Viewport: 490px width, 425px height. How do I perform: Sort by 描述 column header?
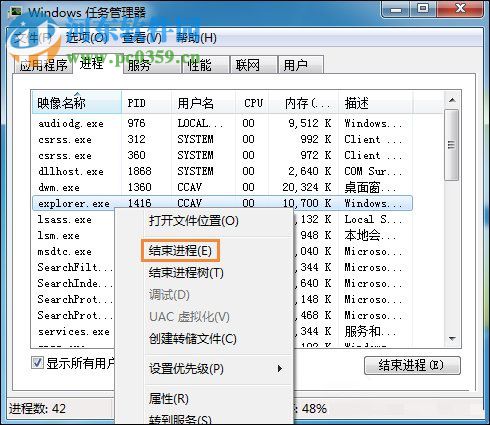coord(376,103)
